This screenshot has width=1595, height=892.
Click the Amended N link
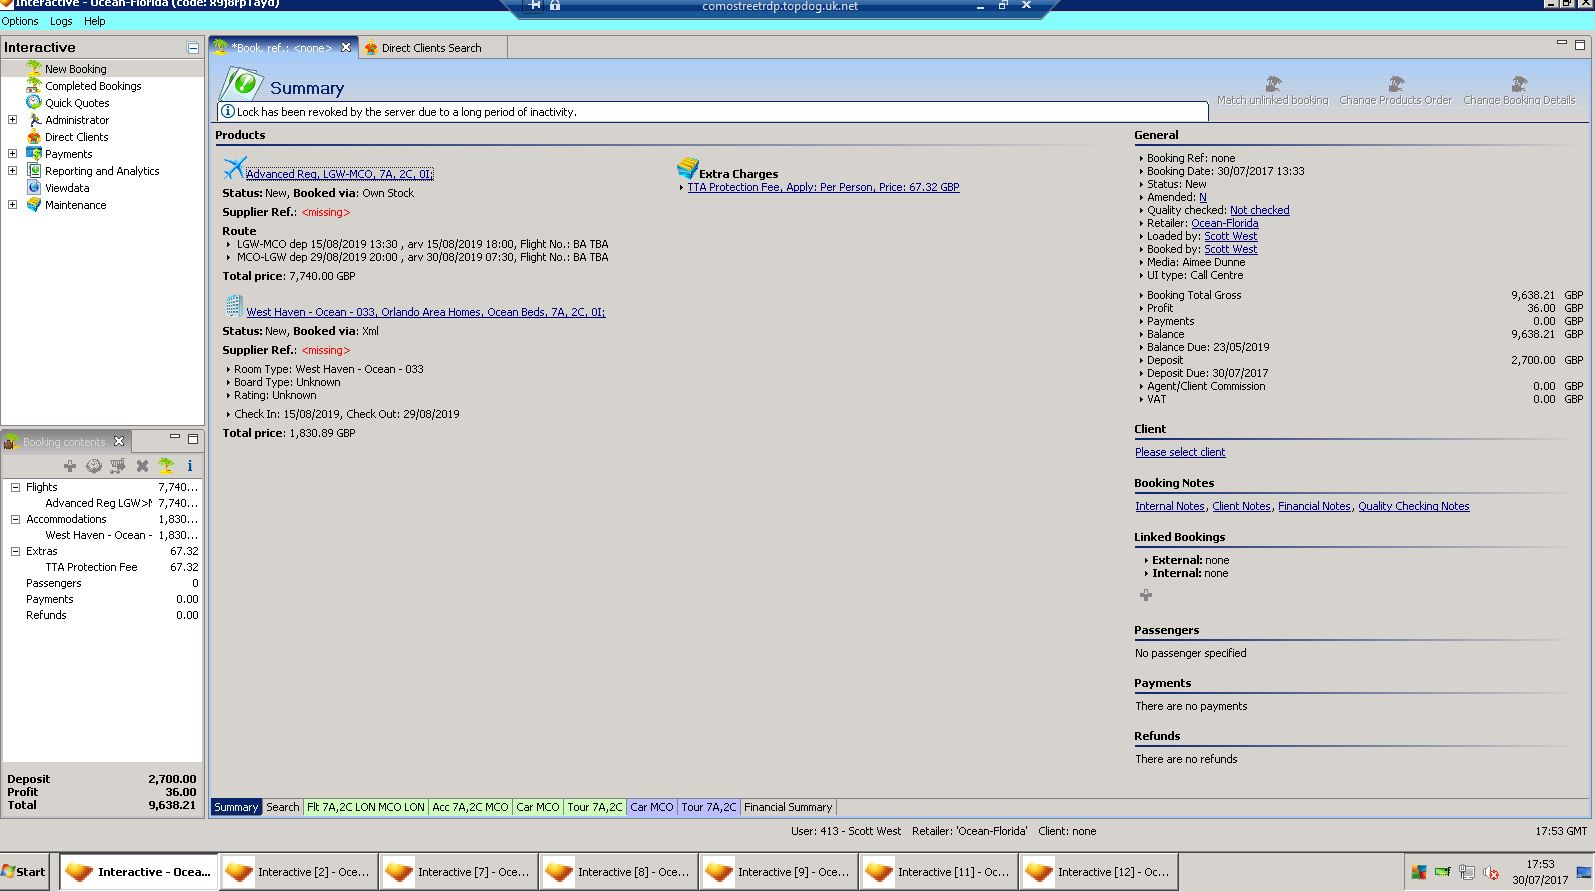pyautogui.click(x=1203, y=197)
